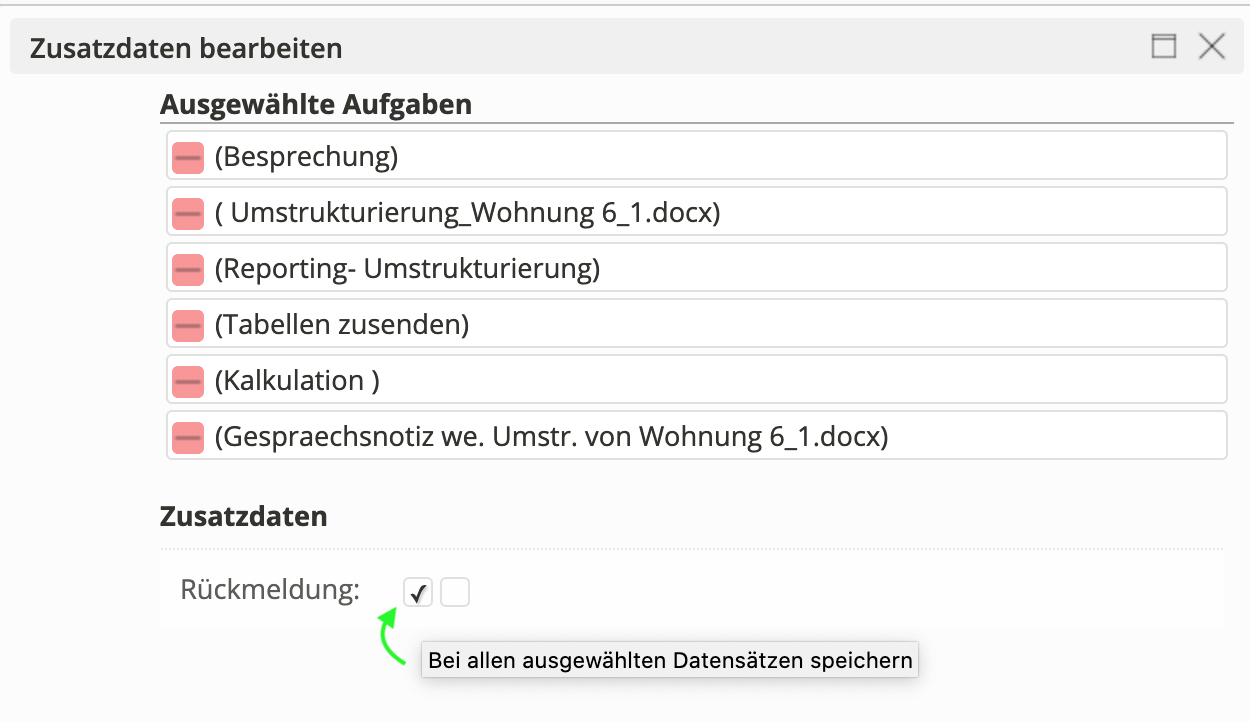Viewport: 1250px width, 722px height.
Task: Click the Ausgewählte Aufgaben section heading
Action: coord(316,104)
